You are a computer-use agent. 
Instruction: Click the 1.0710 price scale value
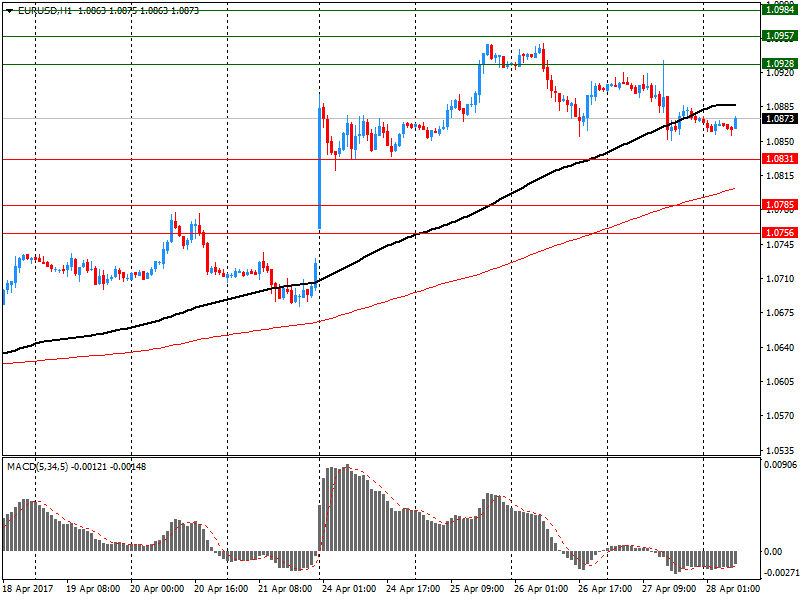[780, 279]
